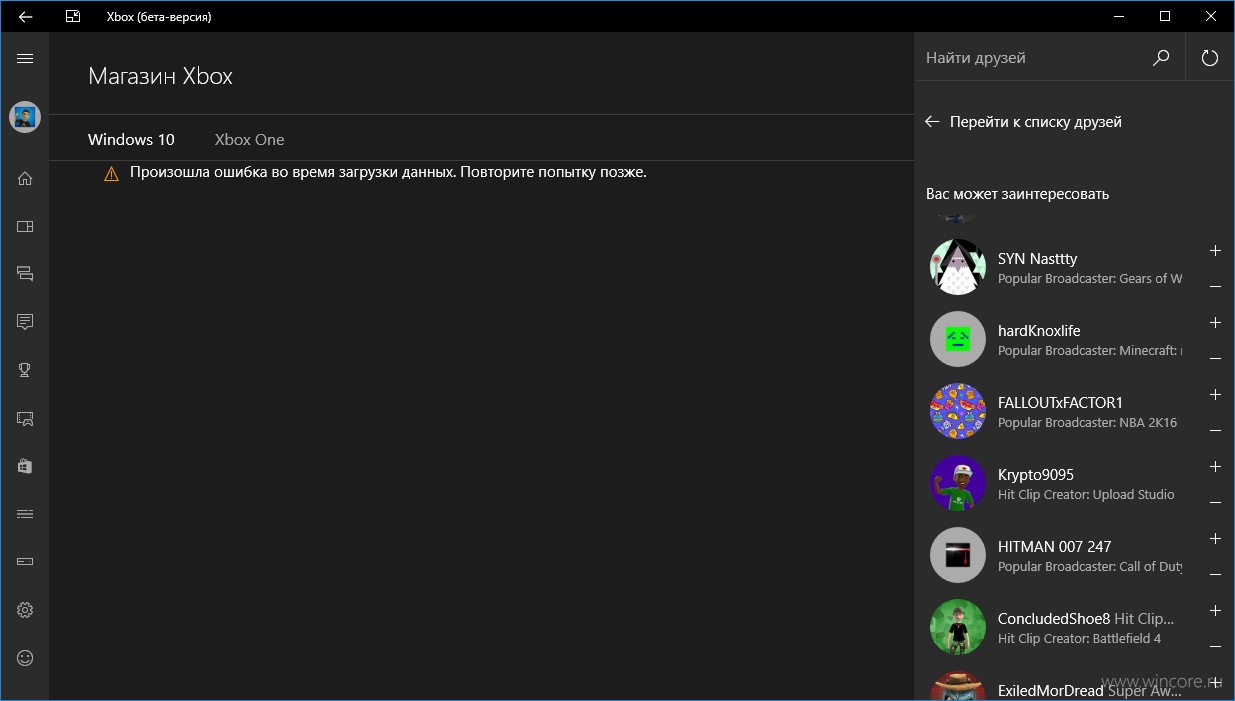Viewport: 1235px width, 701px height.
Task: Open the Settings gear in sidebar
Action: (x=25, y=610)
